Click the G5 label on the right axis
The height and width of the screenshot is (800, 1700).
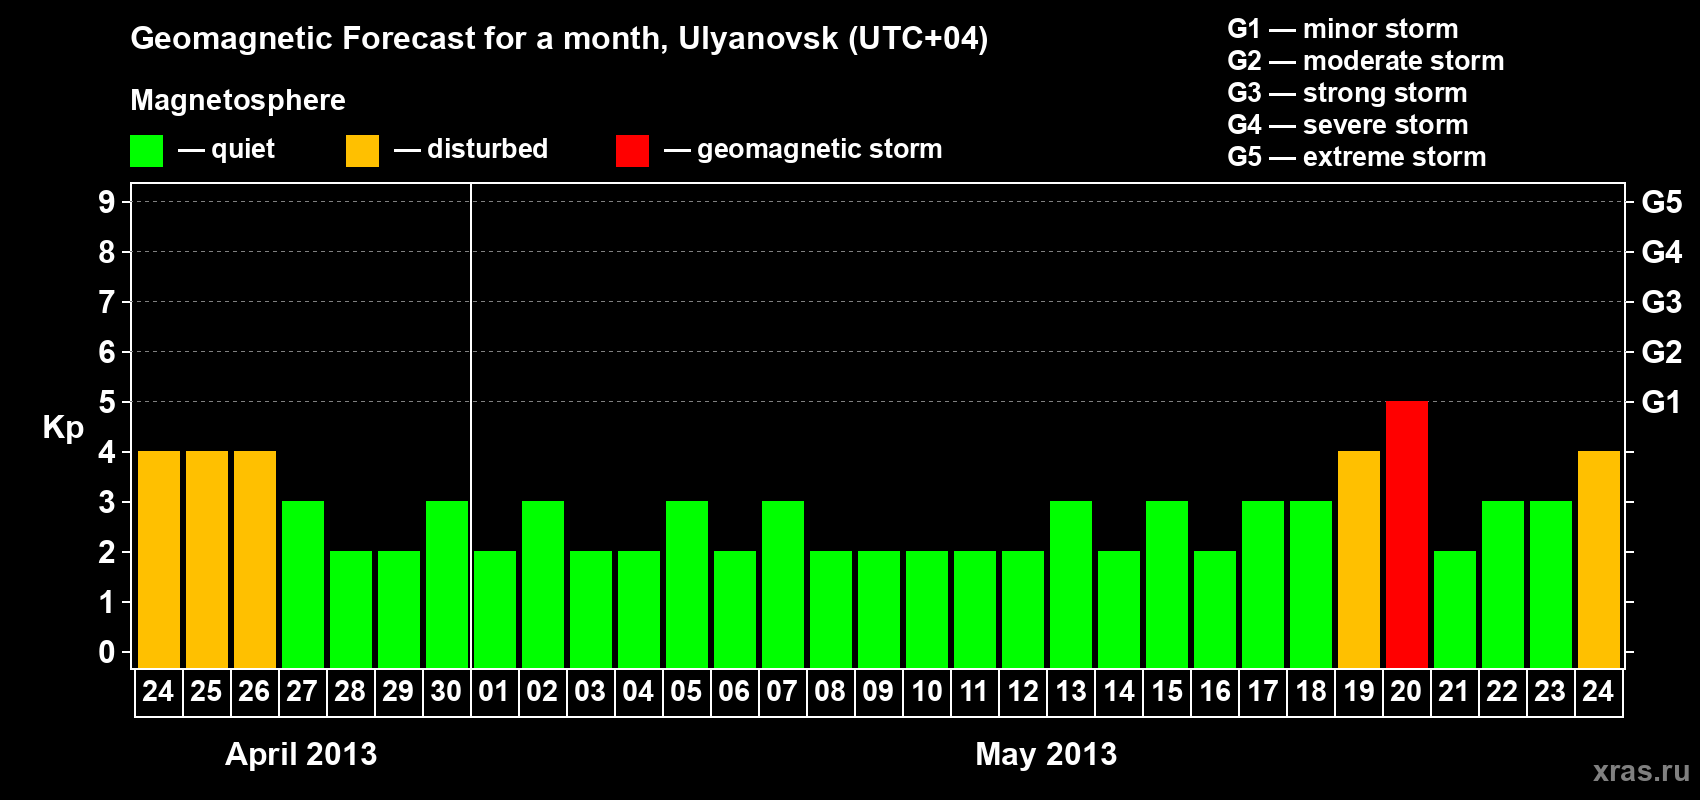(x=1662, y=202)
